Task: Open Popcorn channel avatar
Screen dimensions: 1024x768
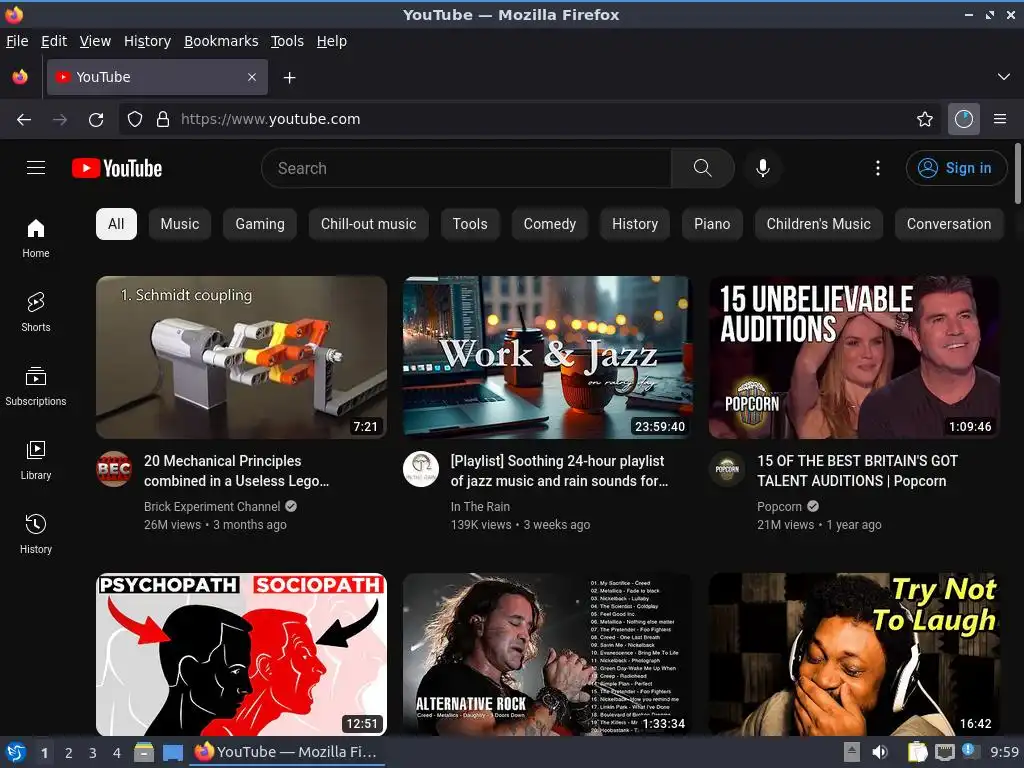Action: 727,469
